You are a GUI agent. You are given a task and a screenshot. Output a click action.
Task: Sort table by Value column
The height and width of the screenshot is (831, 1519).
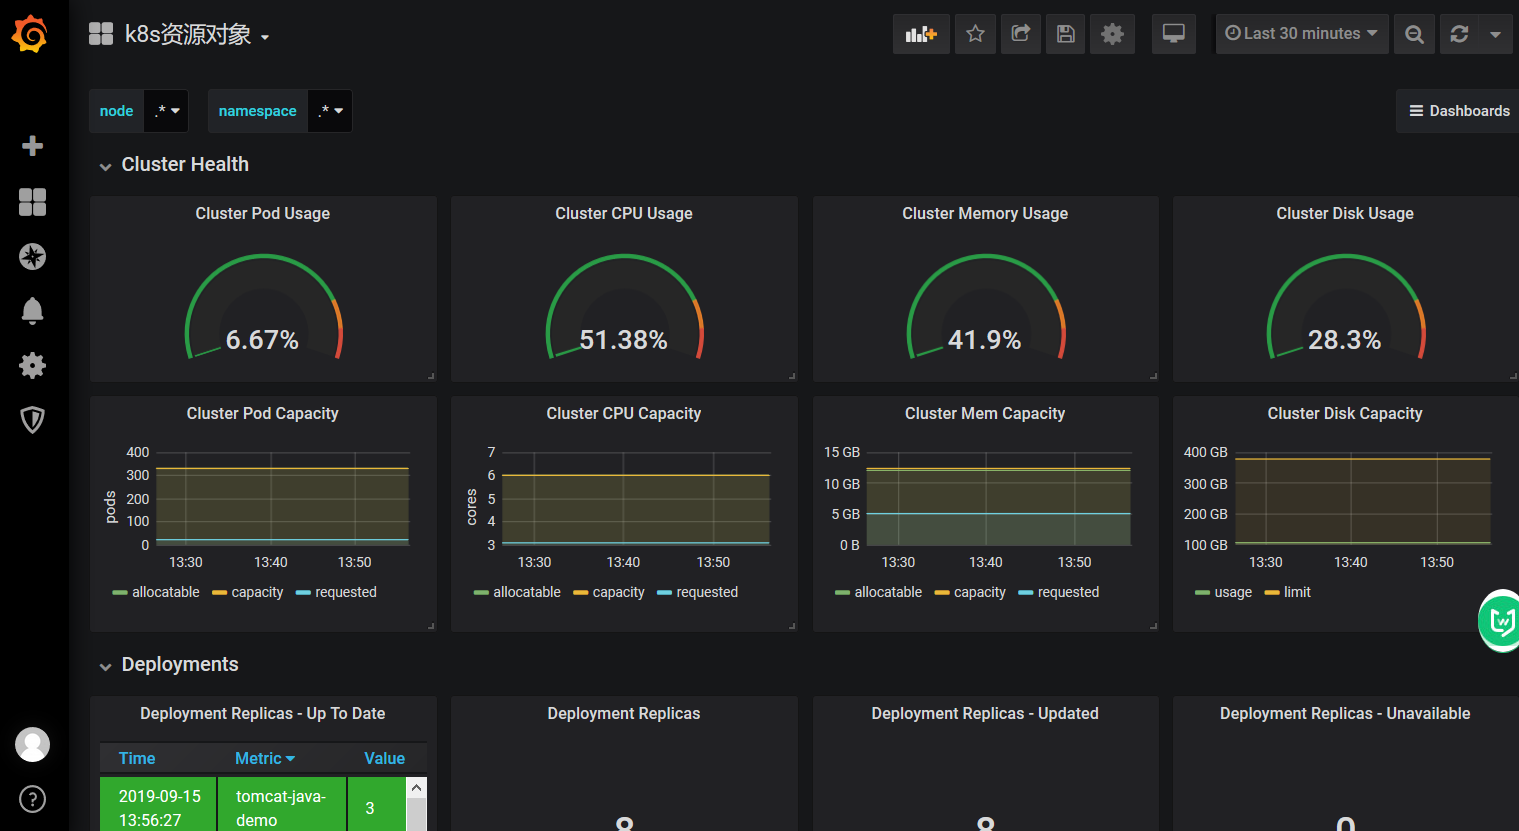click(x=384, y=758)
